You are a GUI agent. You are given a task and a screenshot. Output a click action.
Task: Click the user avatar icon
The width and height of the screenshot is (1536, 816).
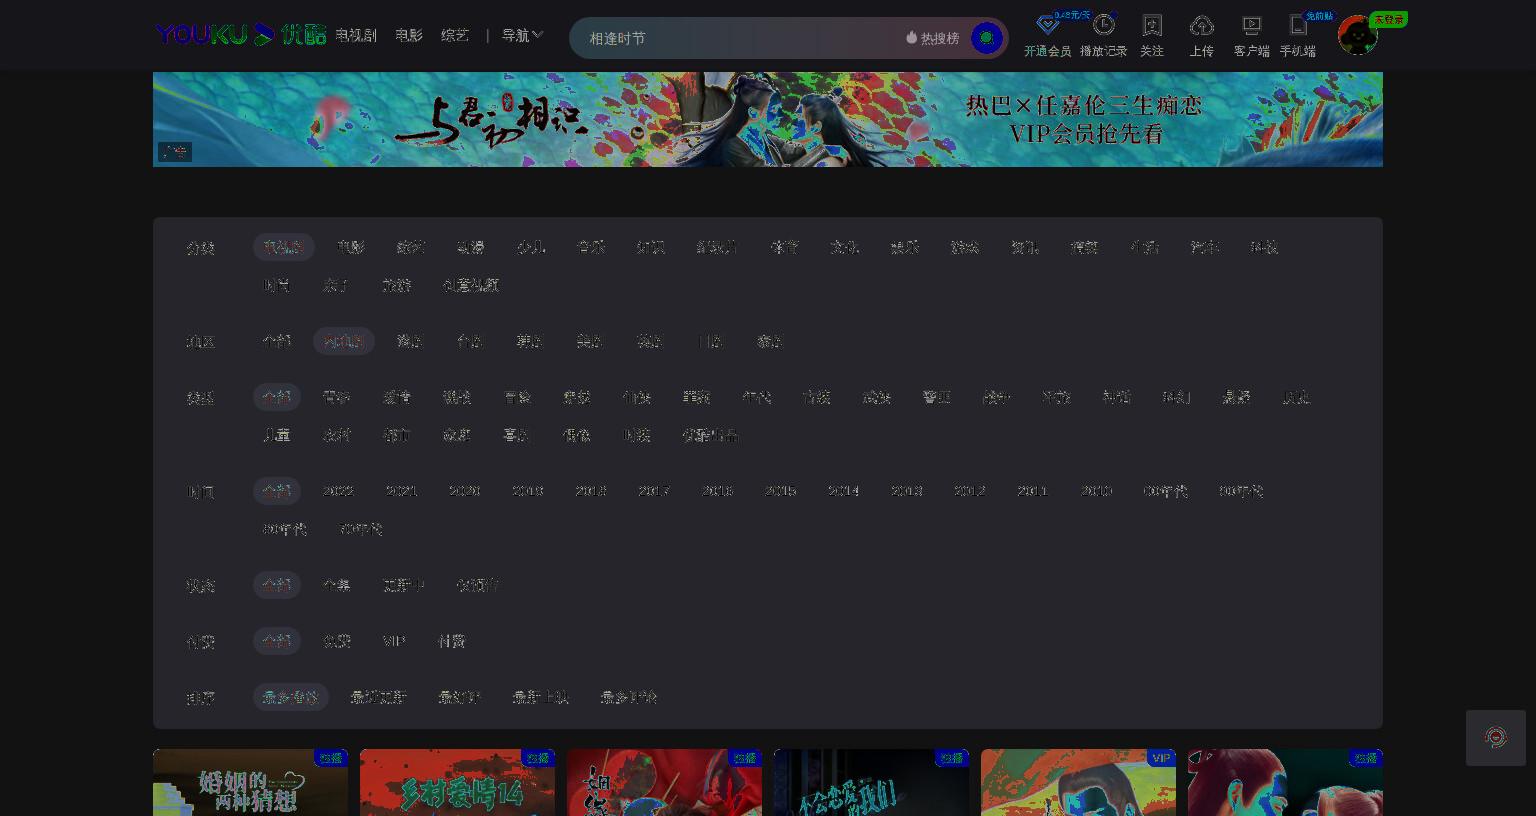1358,35
